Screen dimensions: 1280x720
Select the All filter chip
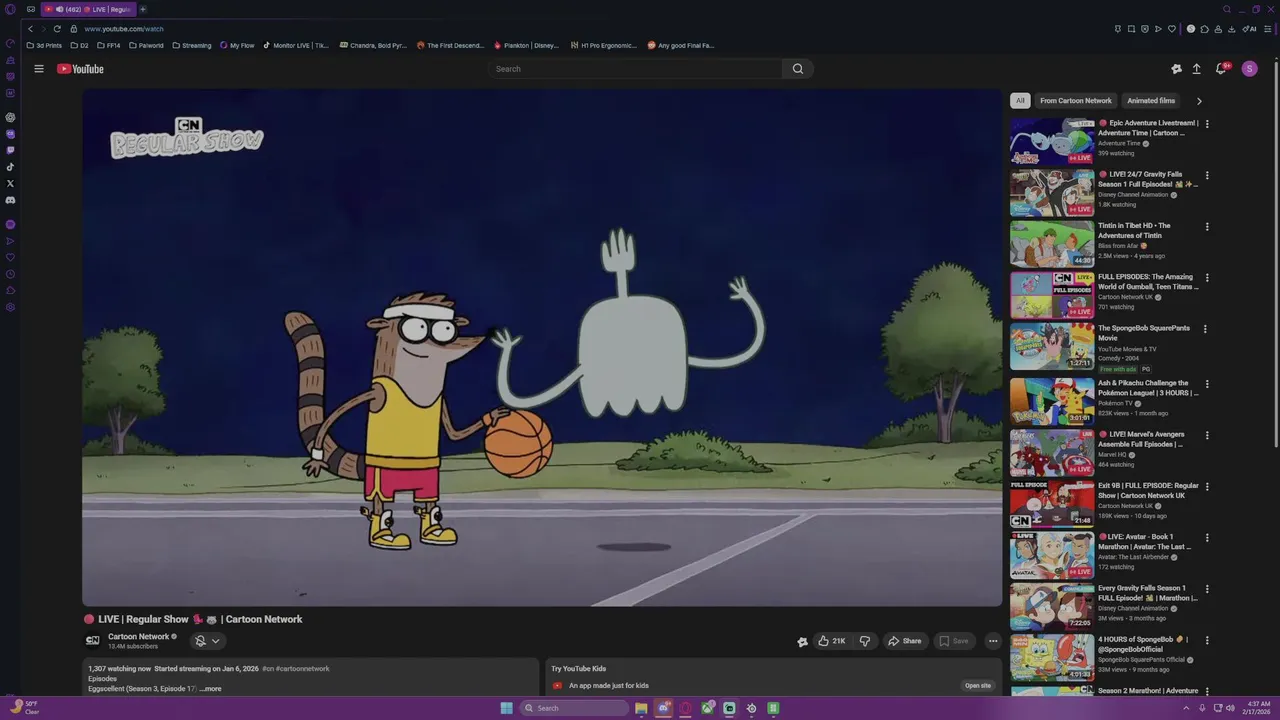coord(1020,101)
